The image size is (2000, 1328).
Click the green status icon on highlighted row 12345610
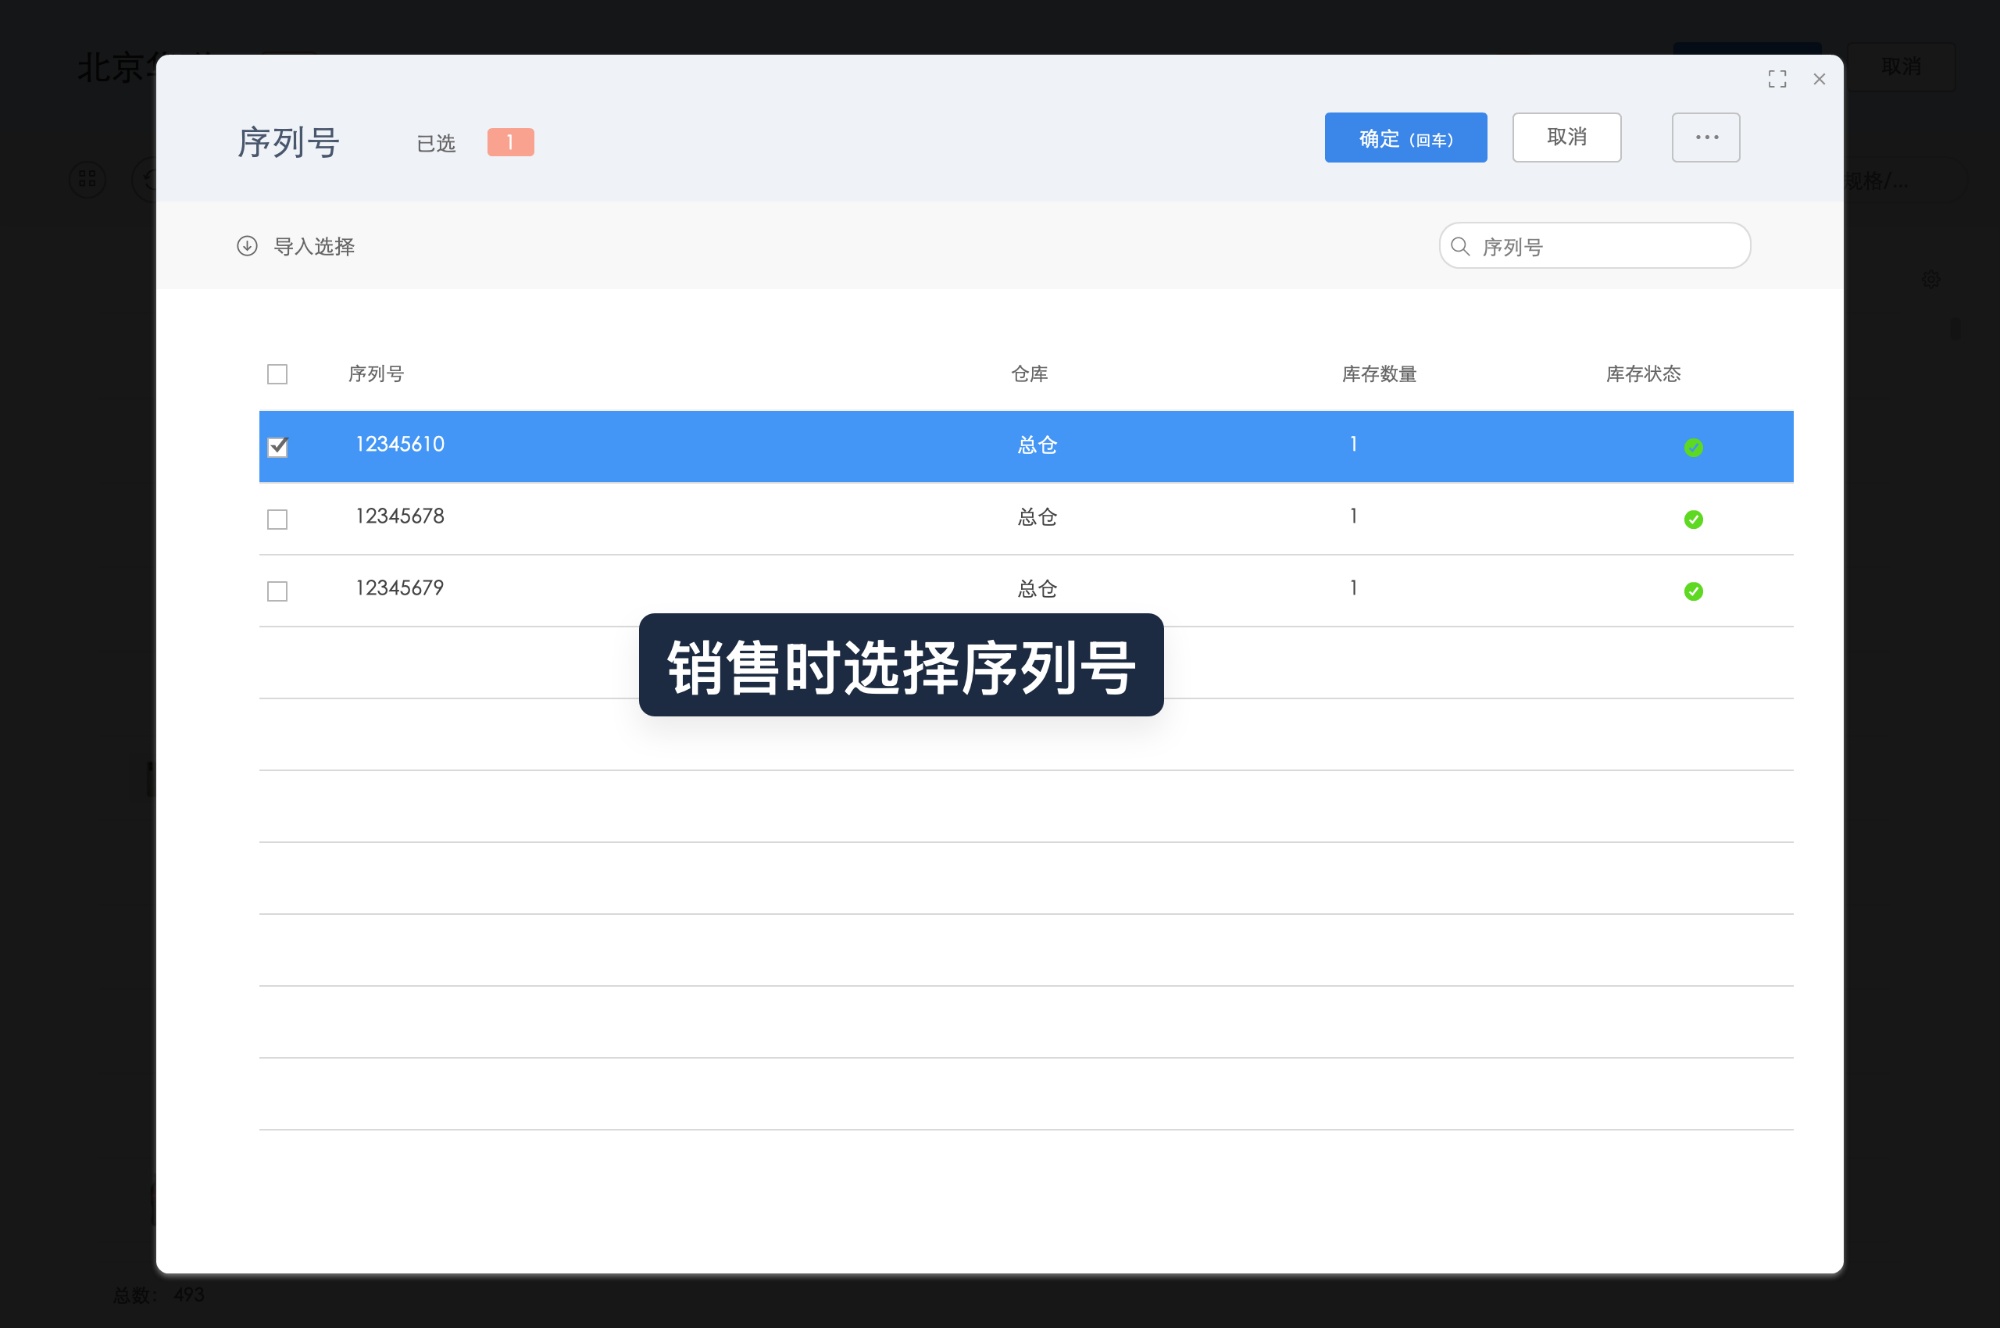[x=1693, y=447]
